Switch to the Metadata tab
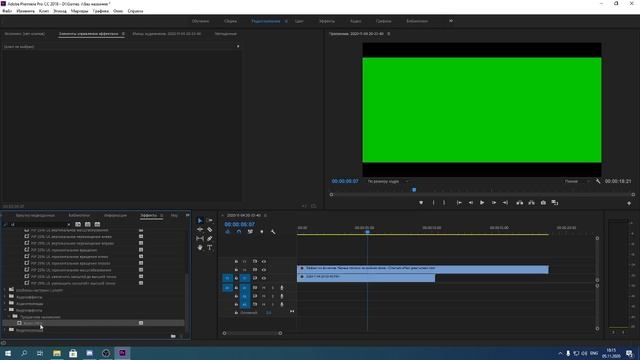 coord(225,34)
